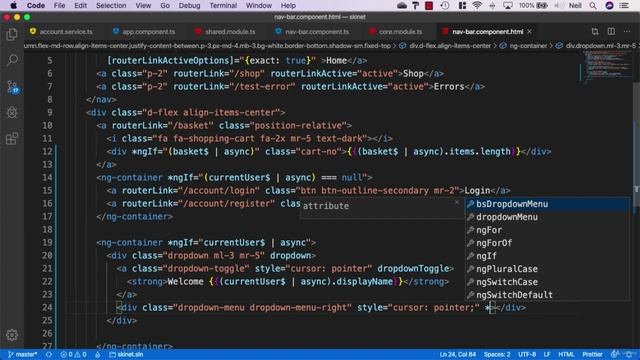Click the red square menu bar icon

point(429,5)
